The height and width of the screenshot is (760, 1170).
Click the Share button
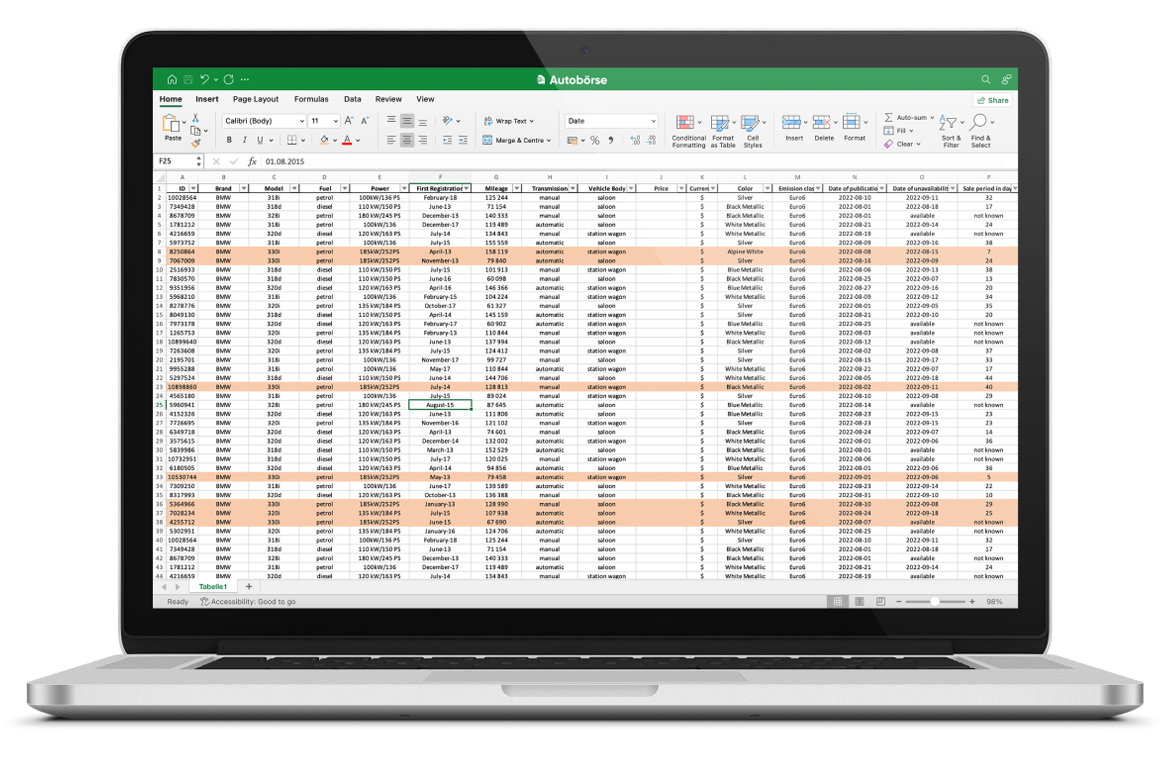pyautogui.click(x=993, y=101)
